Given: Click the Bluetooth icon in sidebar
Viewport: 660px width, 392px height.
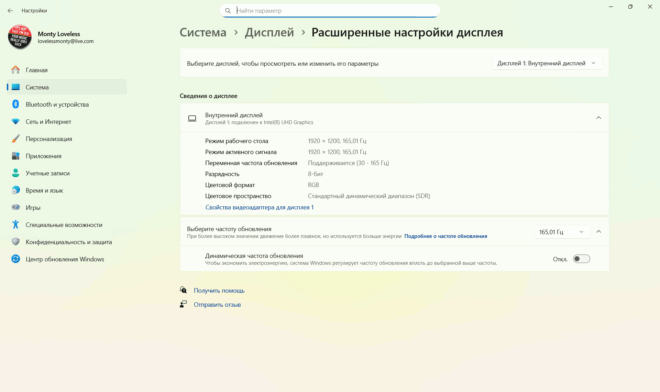Looking at the screenshot, I should pyautogui.click(x=16, y=104).
